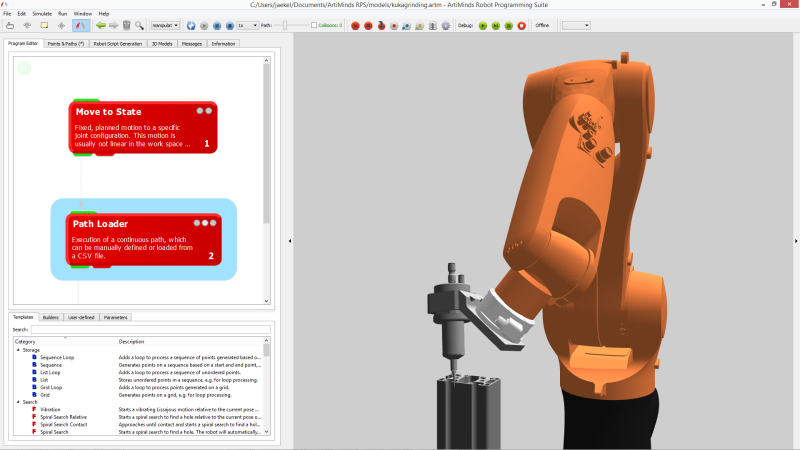800x450 pixels.
Task: Click the trash delete icon in toolbar
Action: coord(127,25)
